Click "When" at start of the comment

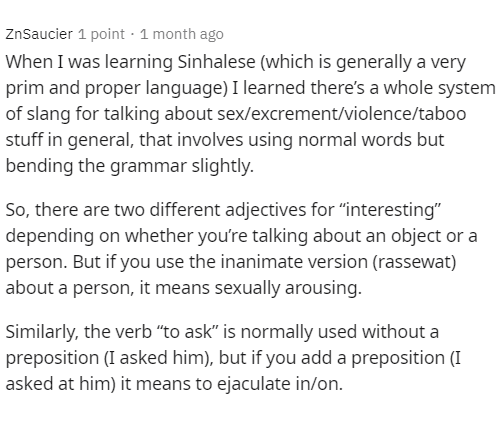(x=29, y=62)
